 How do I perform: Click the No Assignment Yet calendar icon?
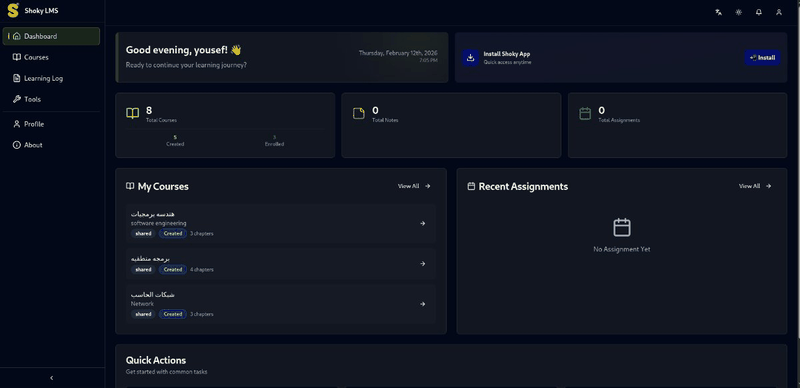click(622, 227)
